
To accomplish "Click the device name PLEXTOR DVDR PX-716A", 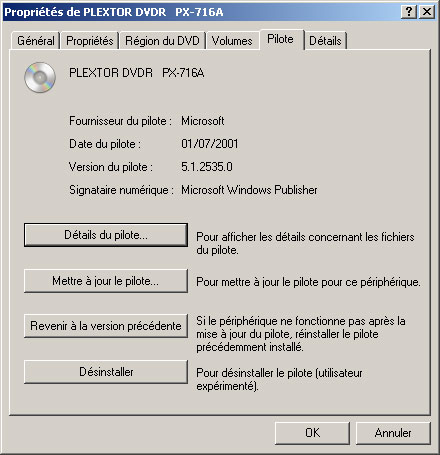I will pos(137,73).
